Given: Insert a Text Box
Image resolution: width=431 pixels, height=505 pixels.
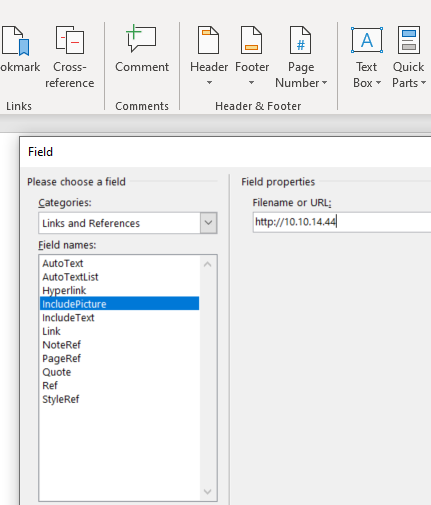Looking at the screenshot, I should point(367,57).
